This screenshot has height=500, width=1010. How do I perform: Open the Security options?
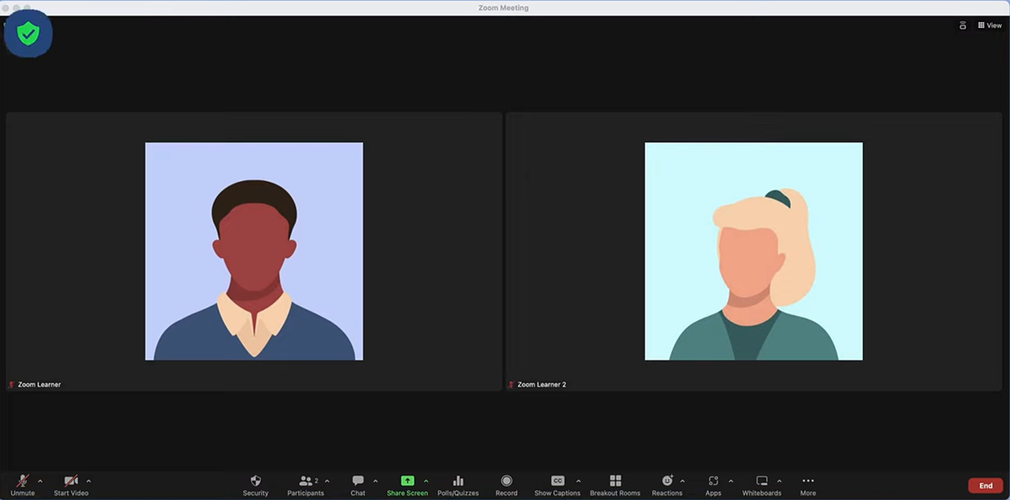pyautogui.click(x=255, y=482)
